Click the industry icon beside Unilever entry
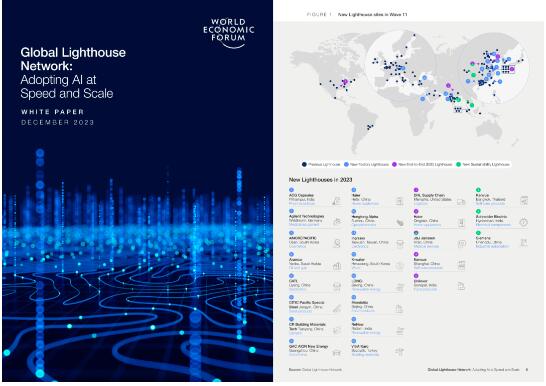 461,286
